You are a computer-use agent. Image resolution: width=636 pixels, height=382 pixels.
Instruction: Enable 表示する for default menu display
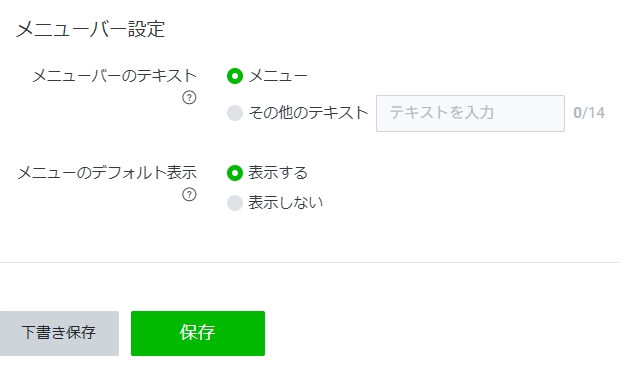coord(235,173)
